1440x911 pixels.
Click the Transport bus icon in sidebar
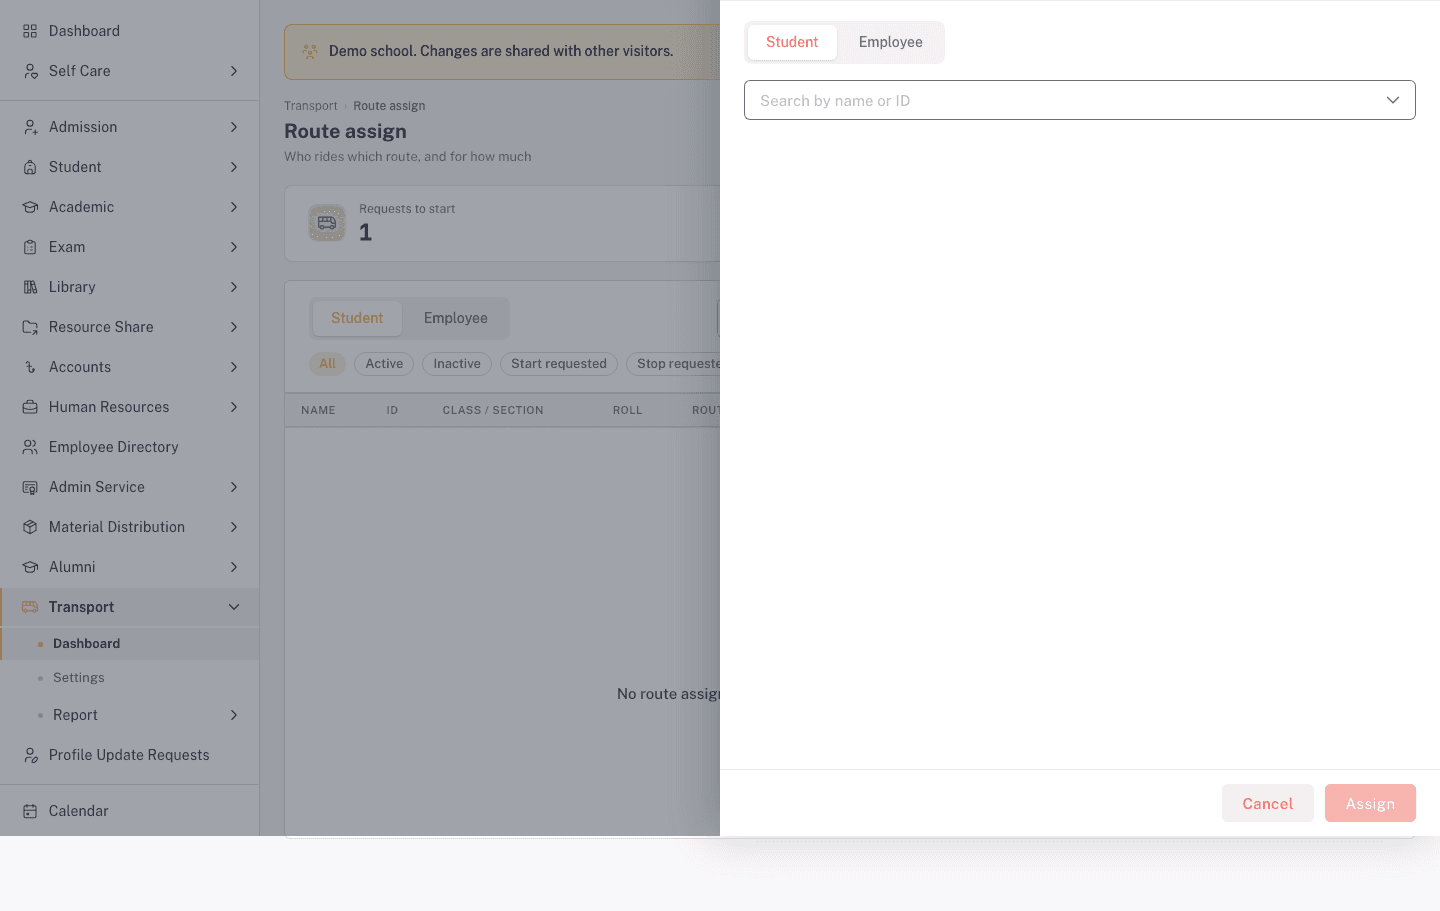(x=30, y=607)
